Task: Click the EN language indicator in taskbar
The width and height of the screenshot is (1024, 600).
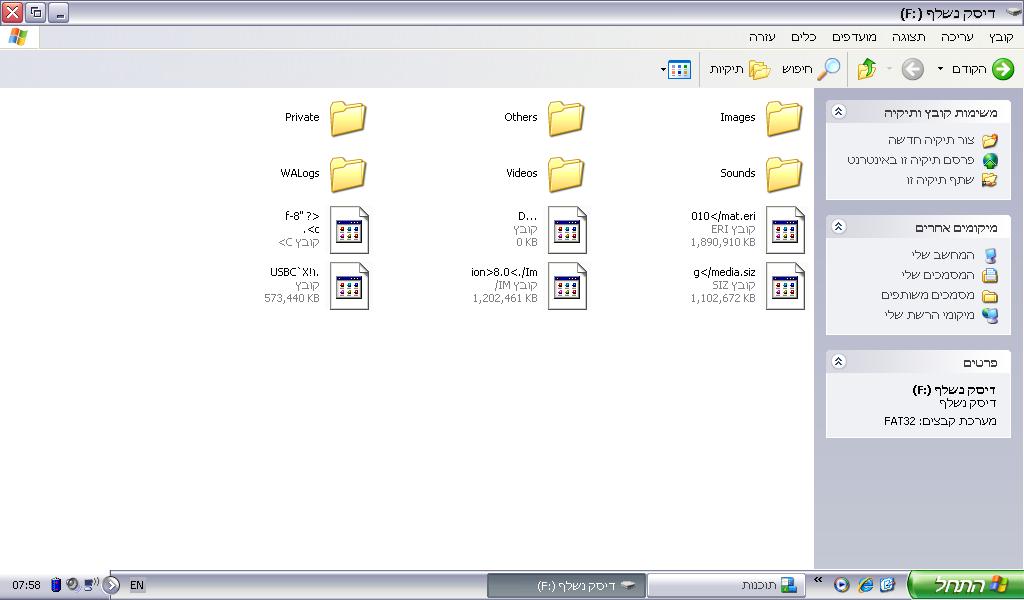Action: point(137,585)
